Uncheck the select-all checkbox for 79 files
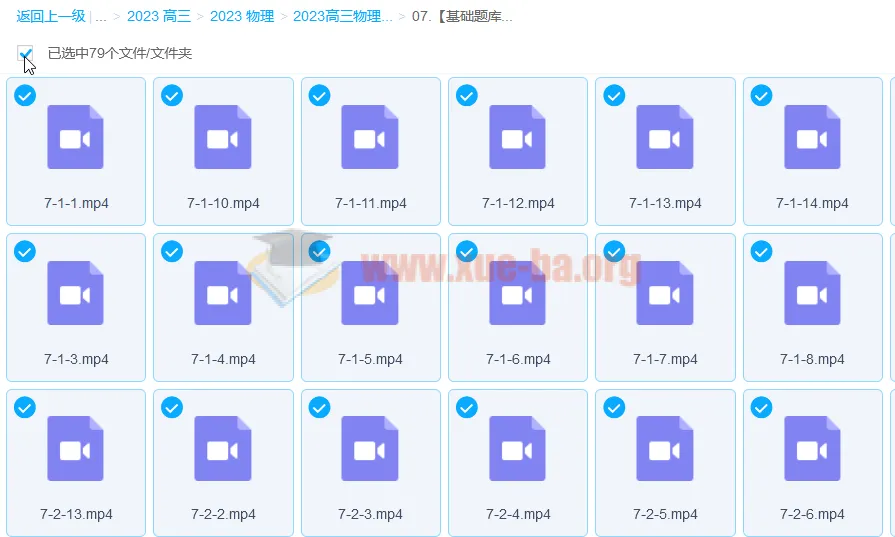This screenshot has height=537, width=895. (25, 53)
